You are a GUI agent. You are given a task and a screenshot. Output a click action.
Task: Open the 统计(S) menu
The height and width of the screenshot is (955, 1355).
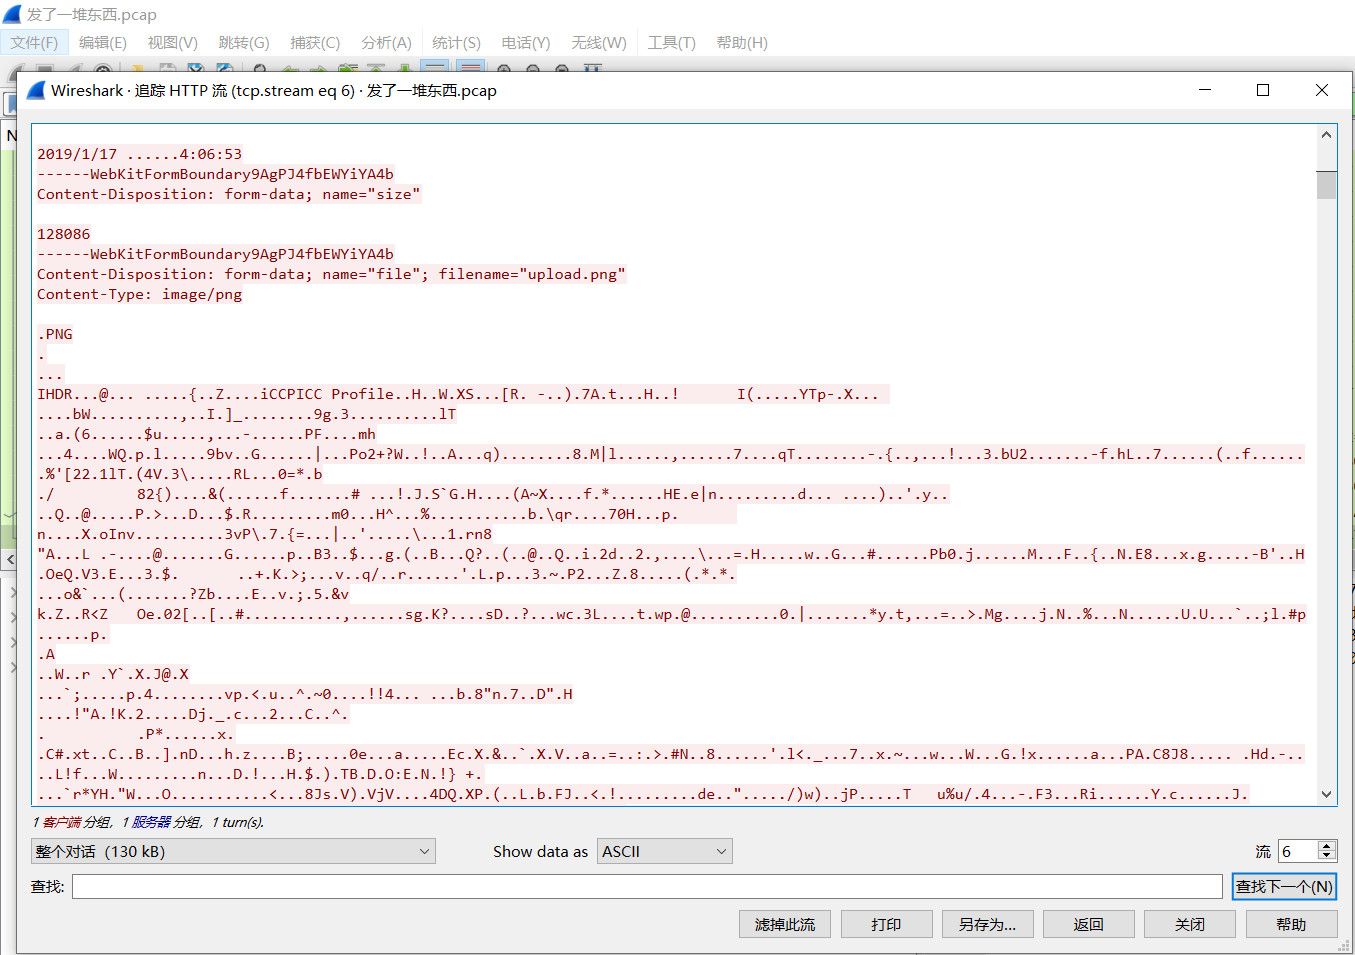click(x=456, y=42)
